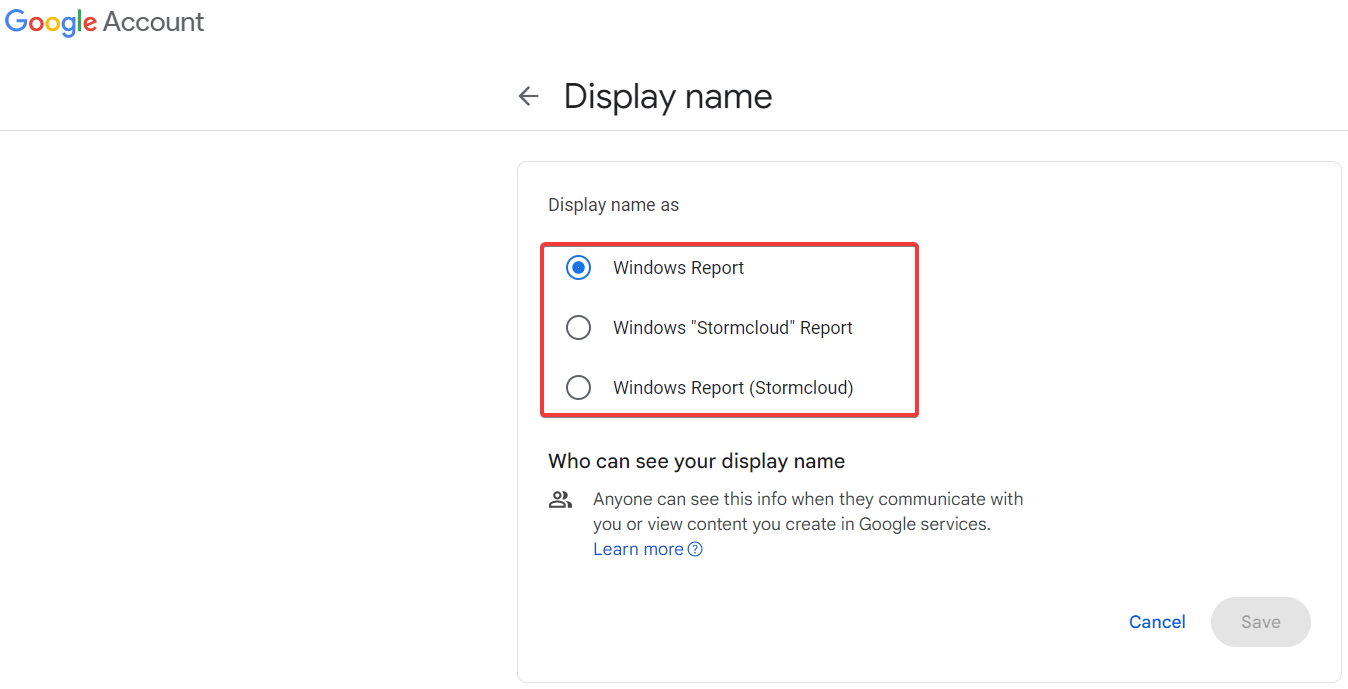Click the "Anyone can see this info" description
This screenshot has width=1348, height=689.
coord(807,511)
